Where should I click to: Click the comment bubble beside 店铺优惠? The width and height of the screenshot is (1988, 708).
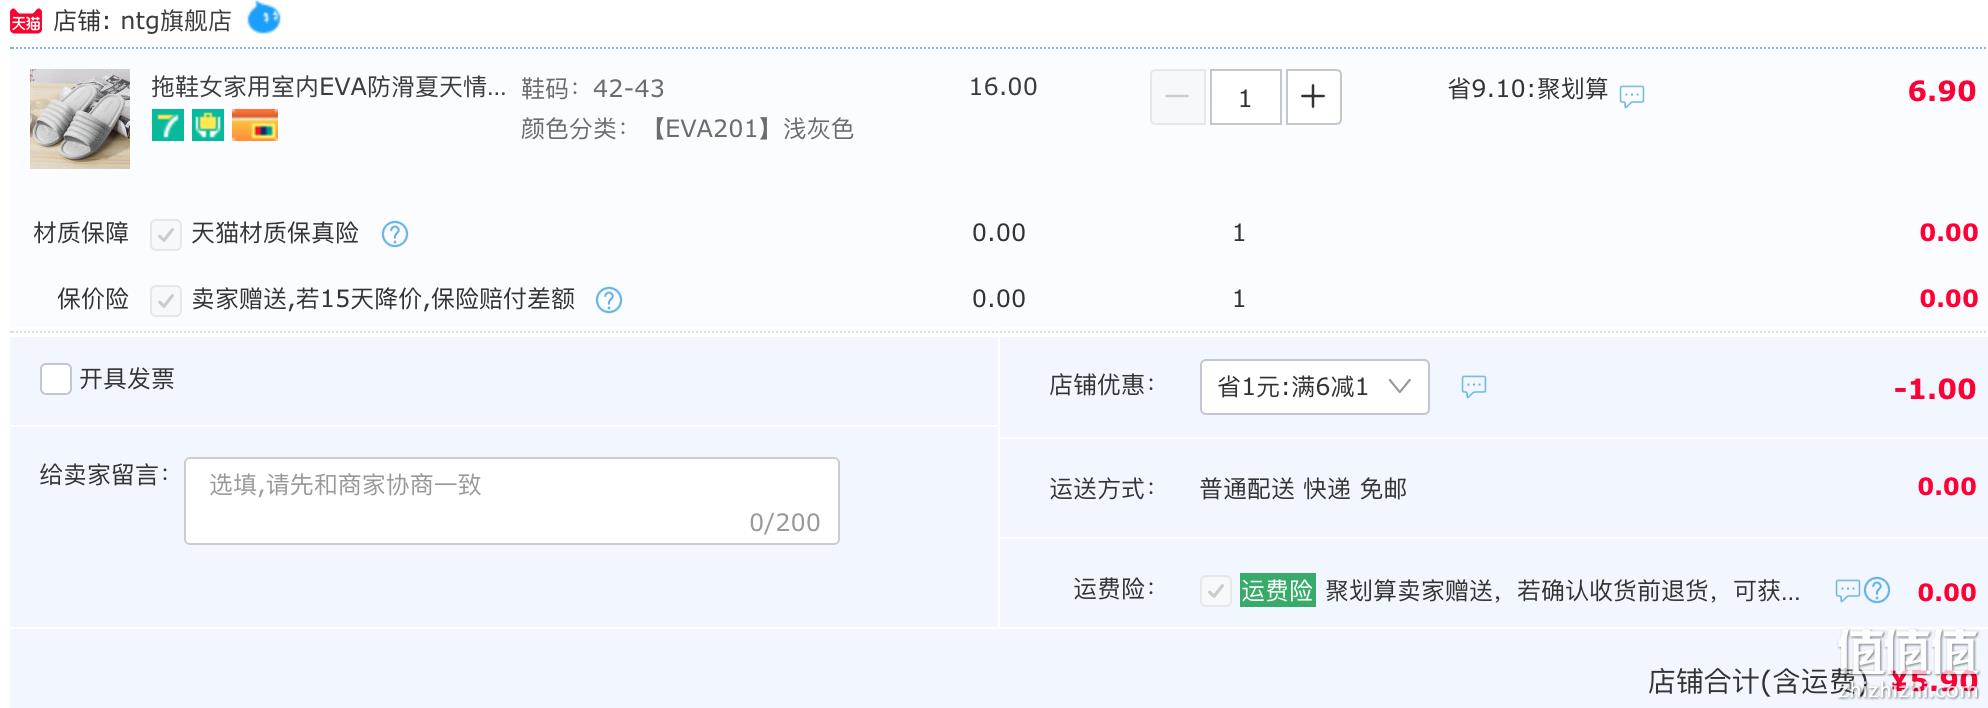[x=1473, y=387]
